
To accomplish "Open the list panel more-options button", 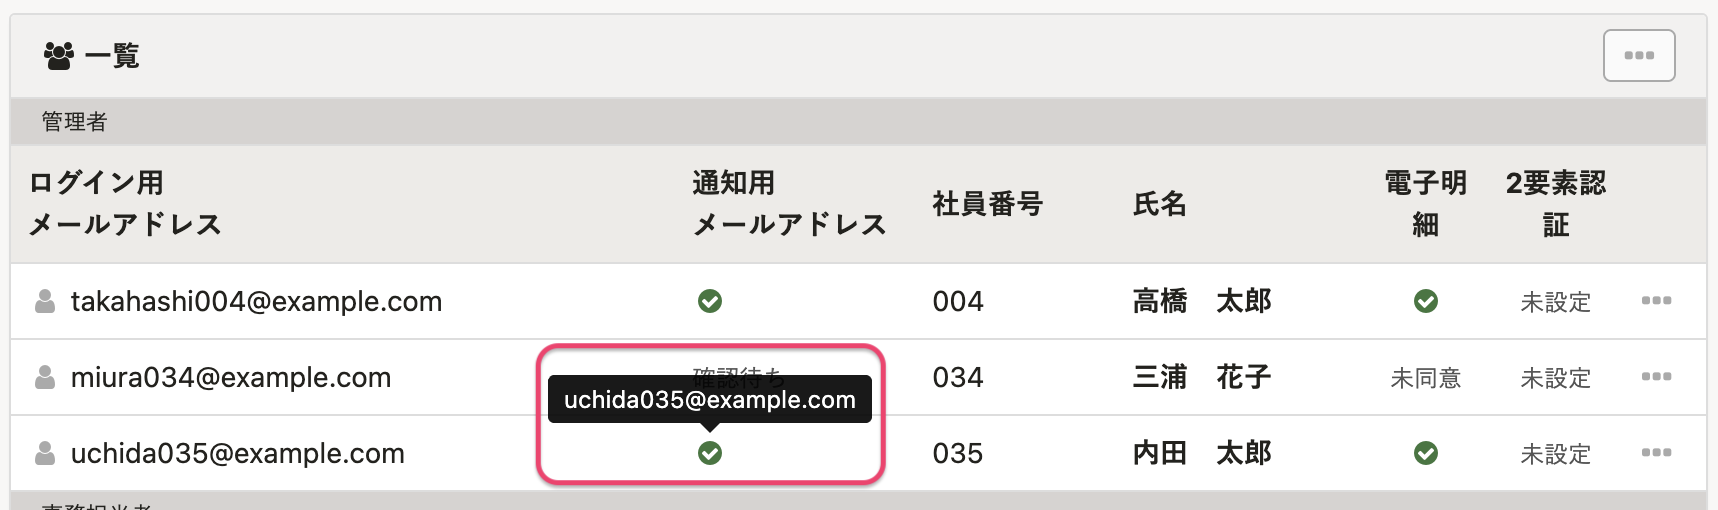I will point(1638,56).
